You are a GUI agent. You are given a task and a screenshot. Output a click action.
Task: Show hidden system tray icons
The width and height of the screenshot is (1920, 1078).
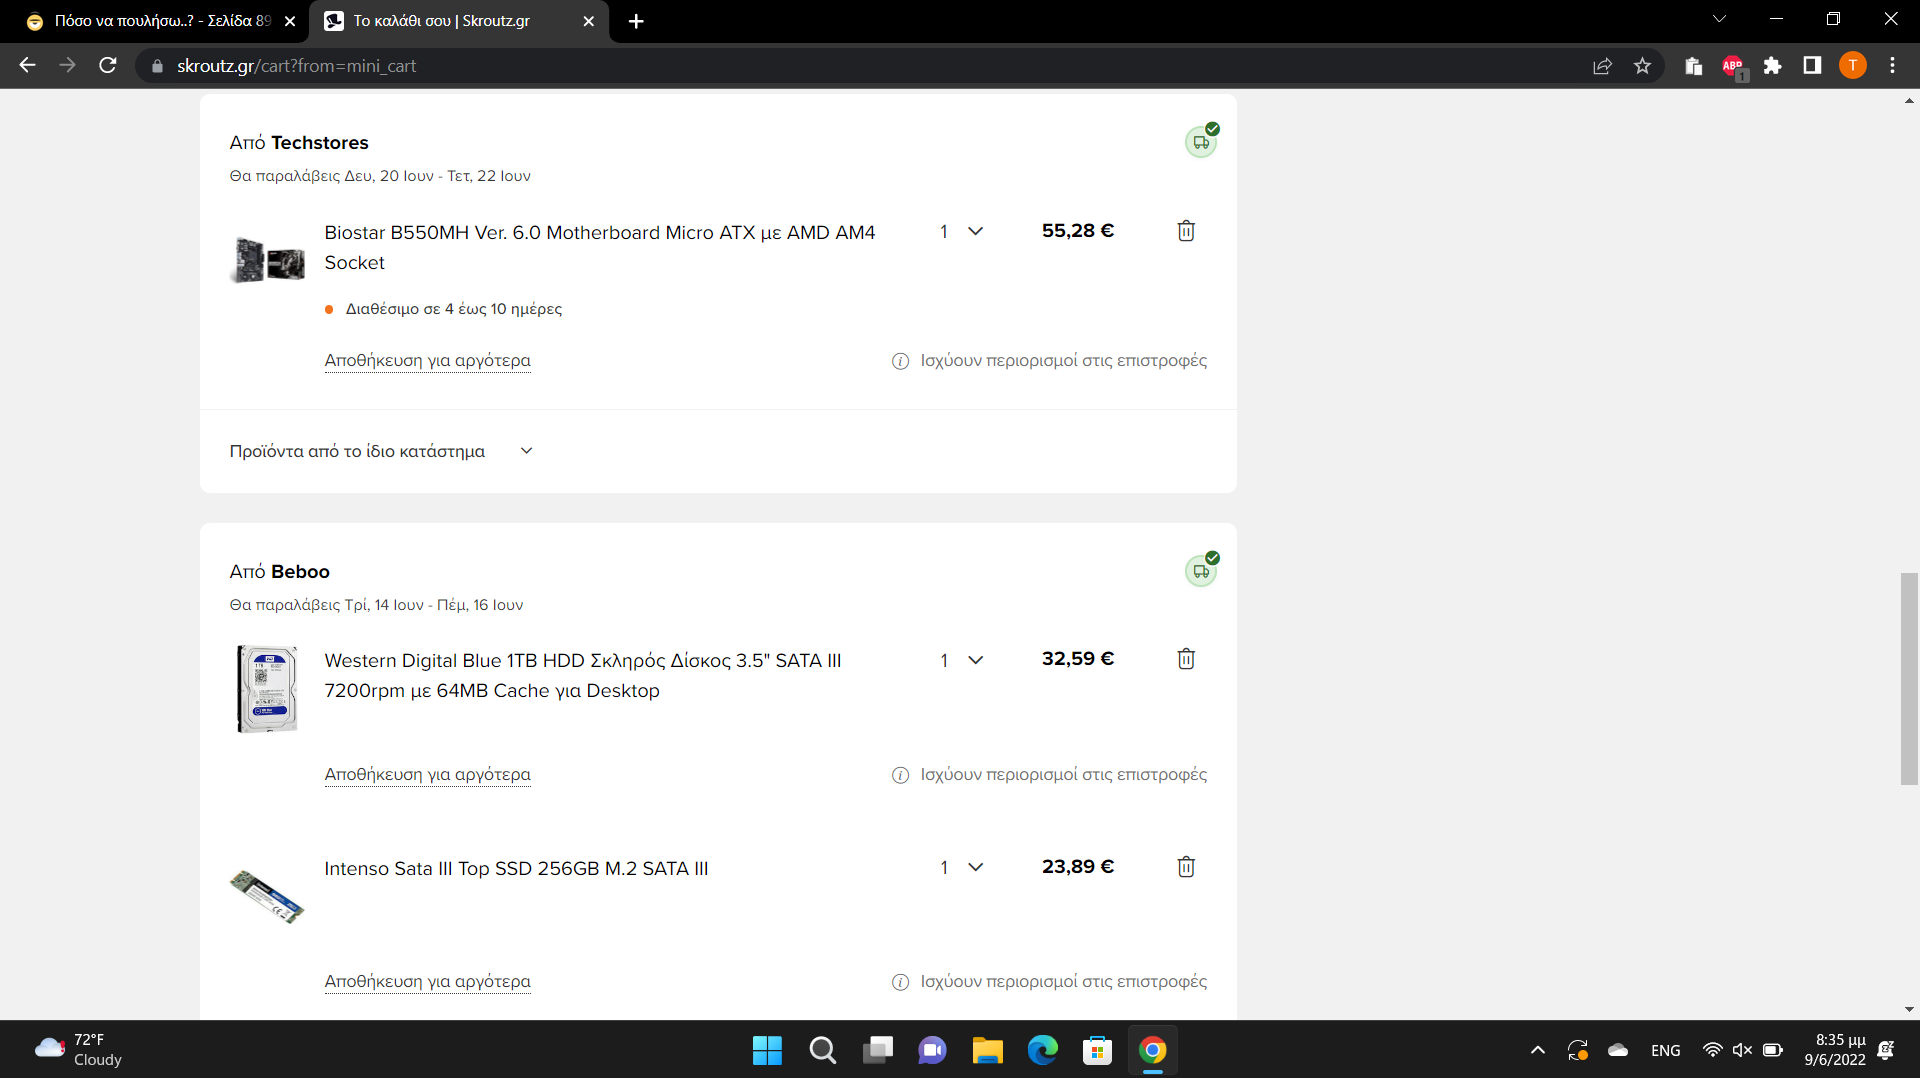pos(1537,1050)
